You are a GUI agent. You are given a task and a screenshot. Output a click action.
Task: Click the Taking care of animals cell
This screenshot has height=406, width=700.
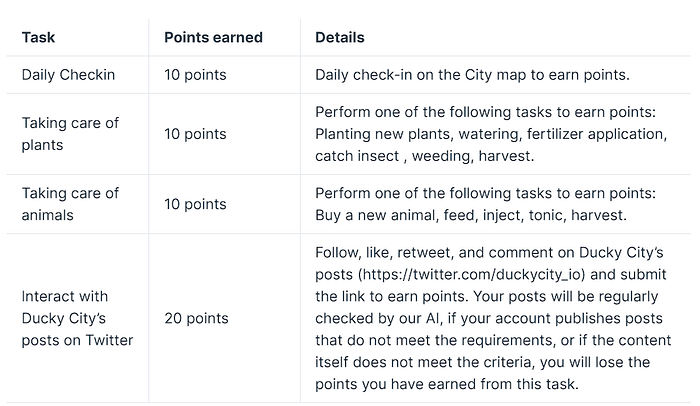70,204
